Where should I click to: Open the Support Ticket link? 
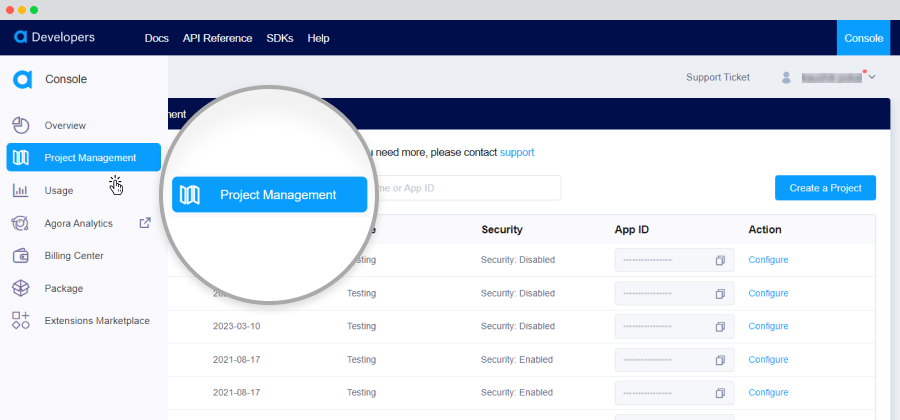[718, 77]
